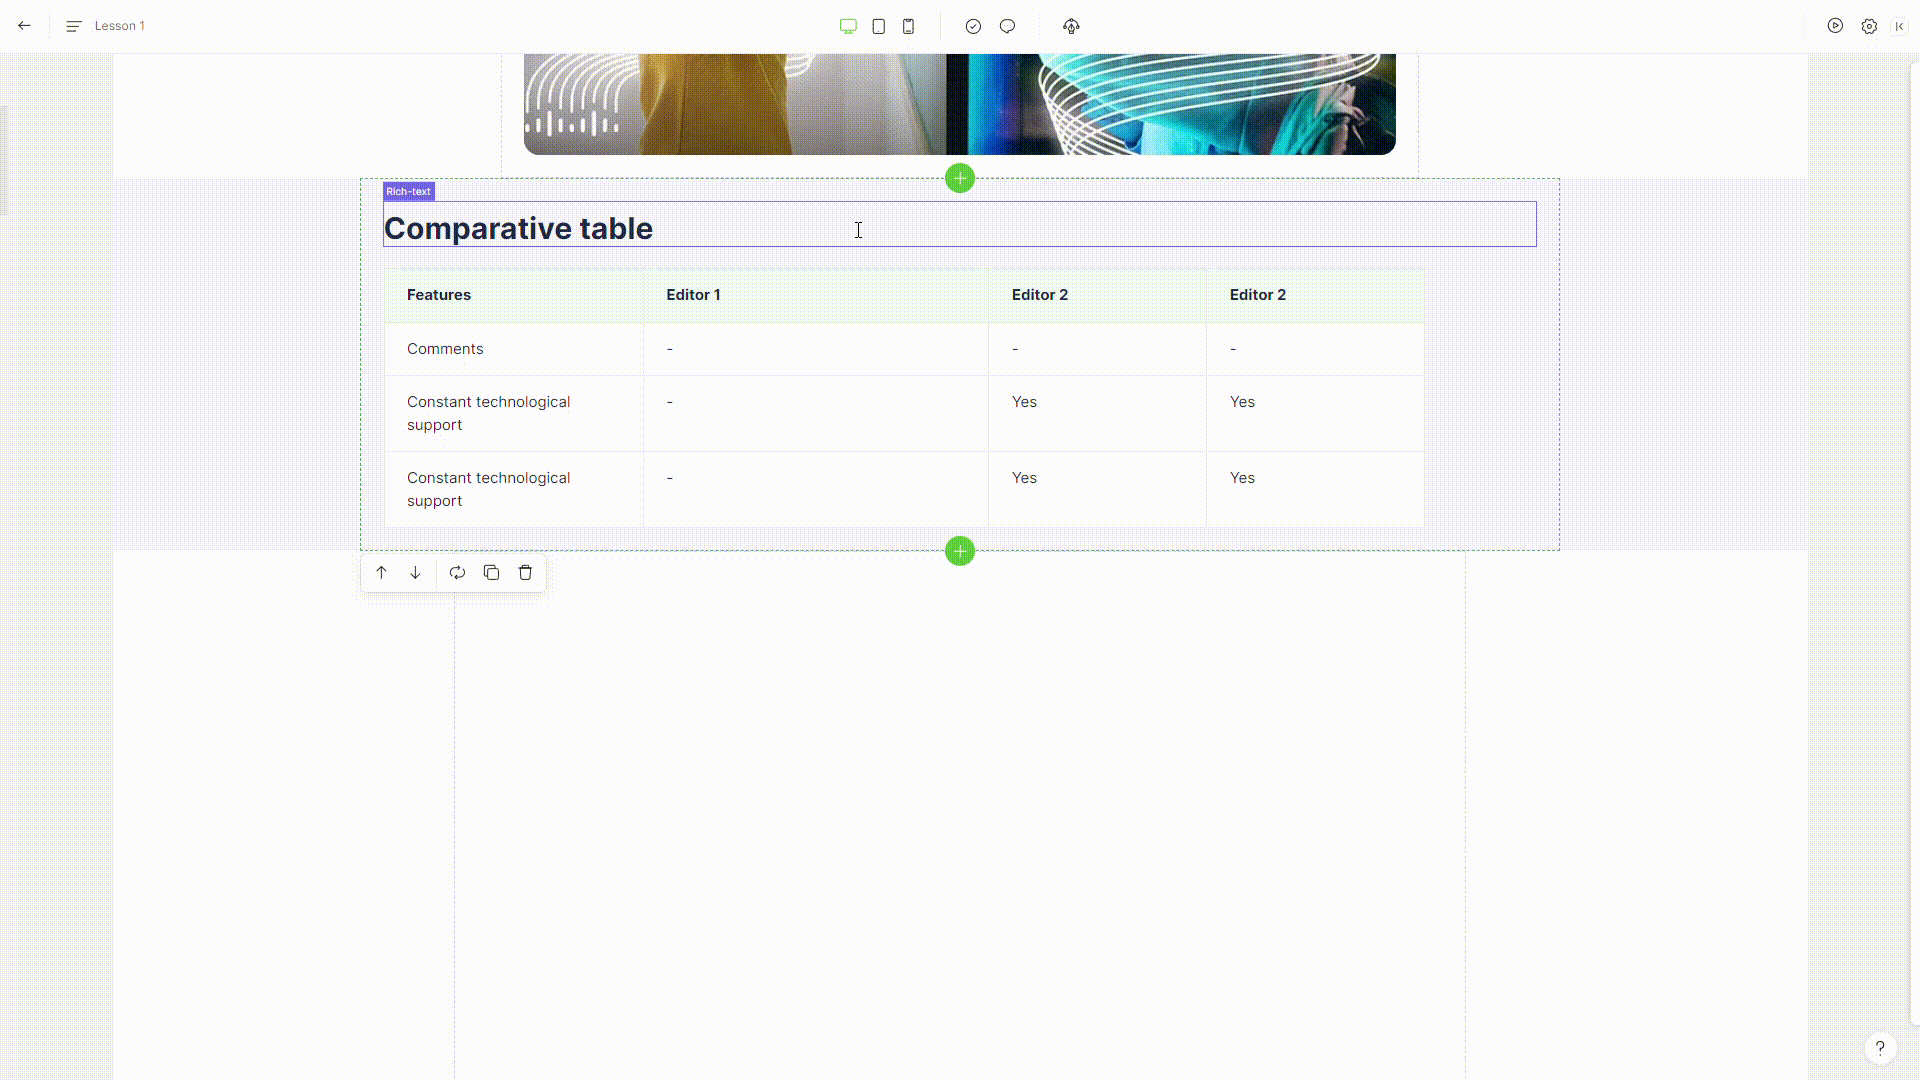
Task: Open the help question mark button
Action: 1880,1047
